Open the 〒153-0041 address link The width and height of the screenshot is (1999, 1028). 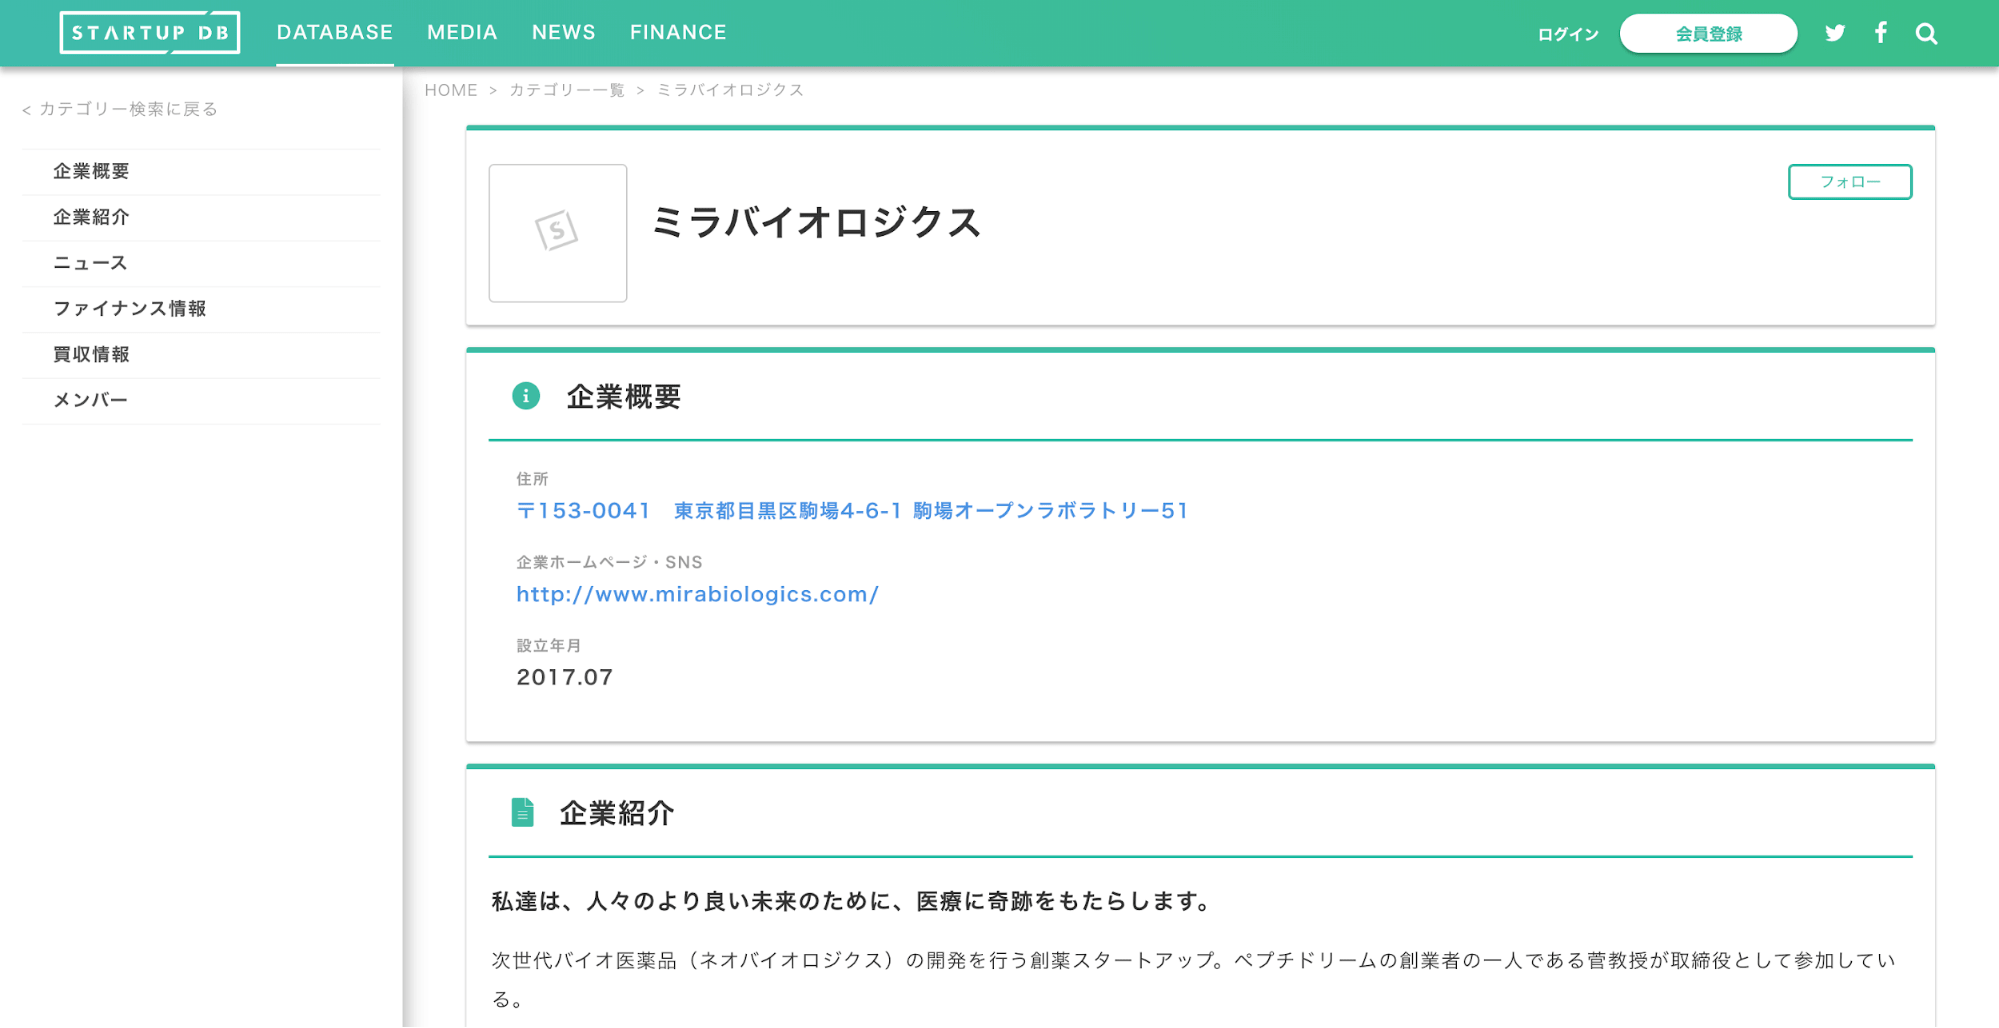click(852, 511)
